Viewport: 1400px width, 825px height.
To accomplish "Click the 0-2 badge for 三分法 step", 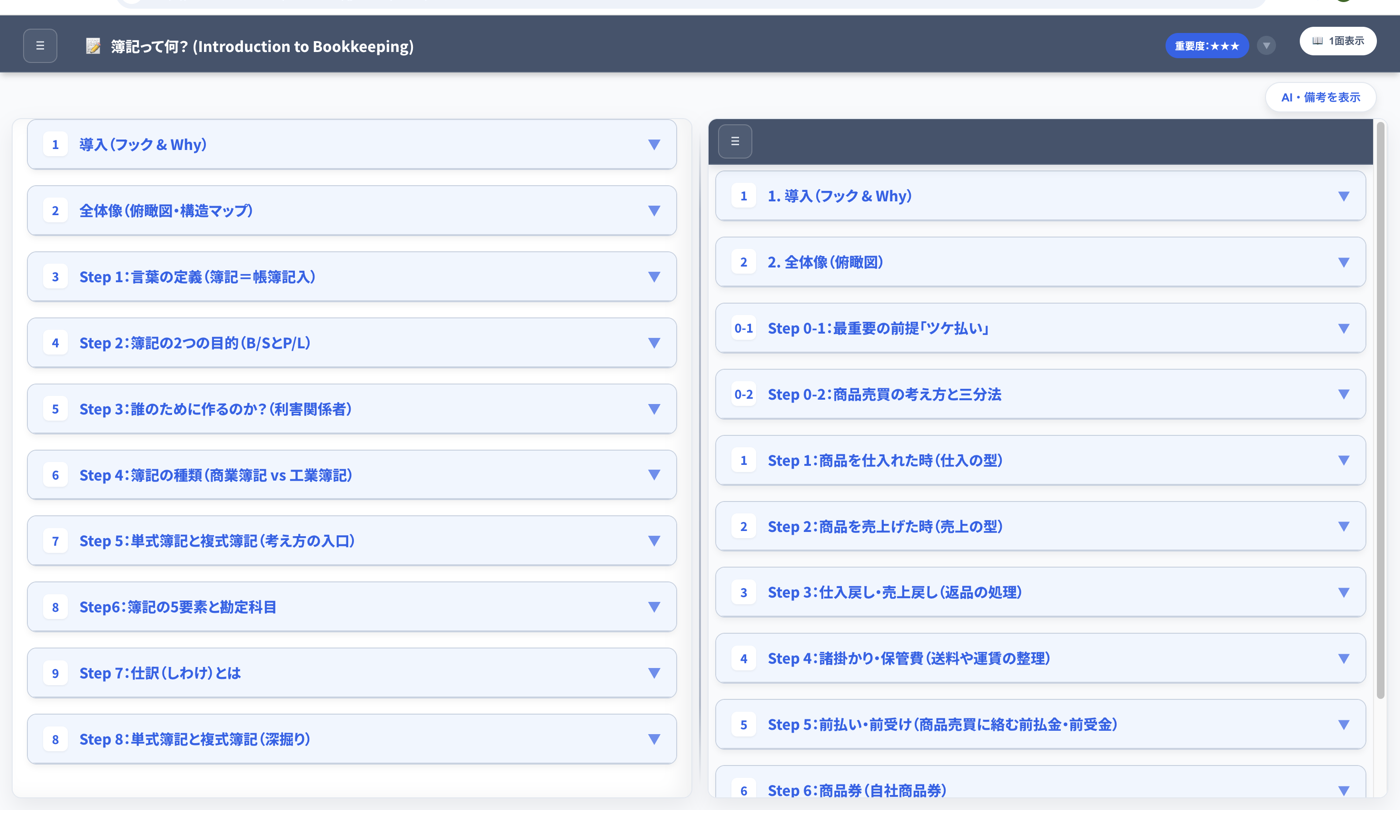I will tap(744, 394).
